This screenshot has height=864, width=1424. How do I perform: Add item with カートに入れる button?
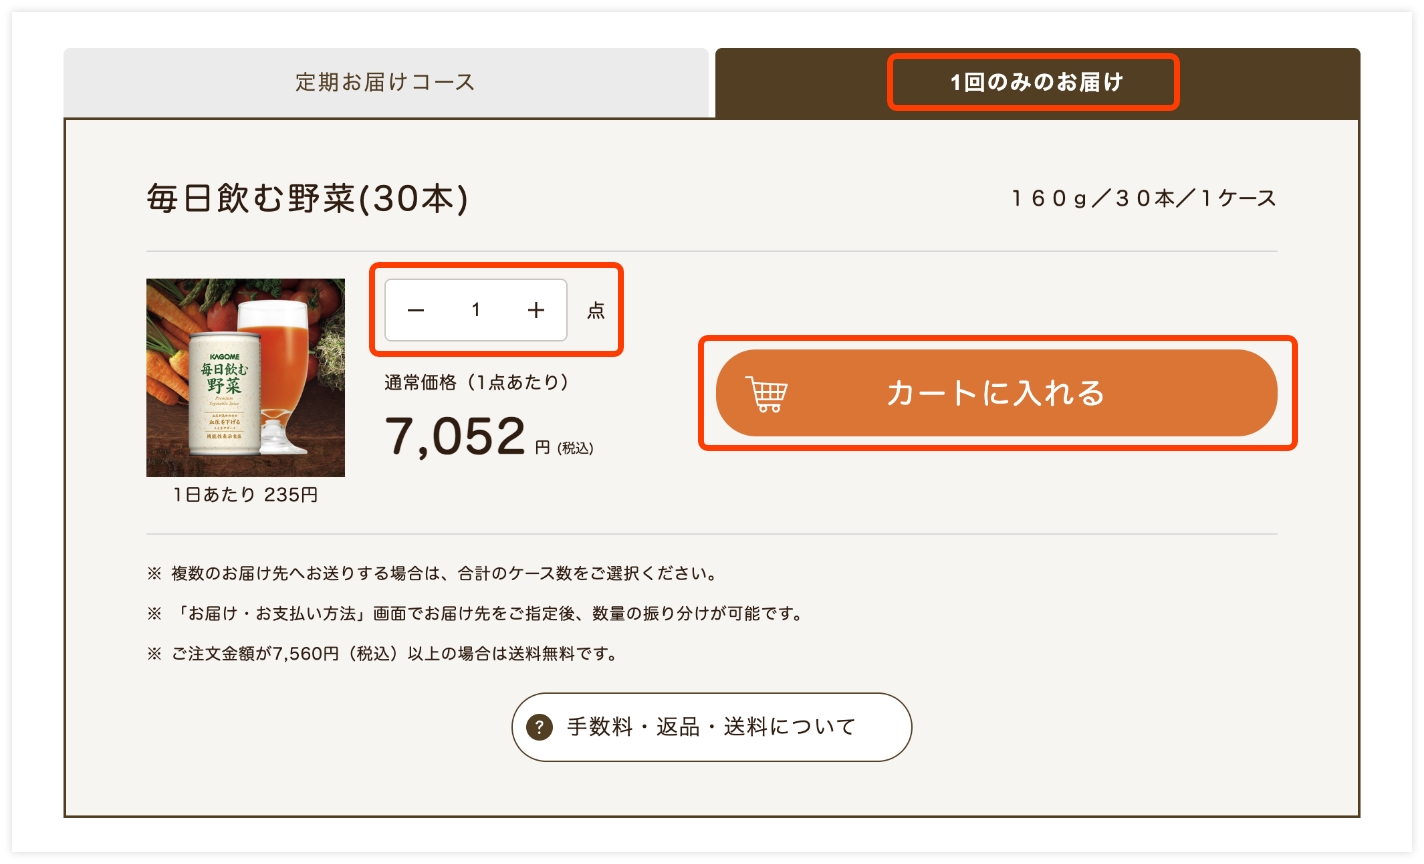pos(997,393)
